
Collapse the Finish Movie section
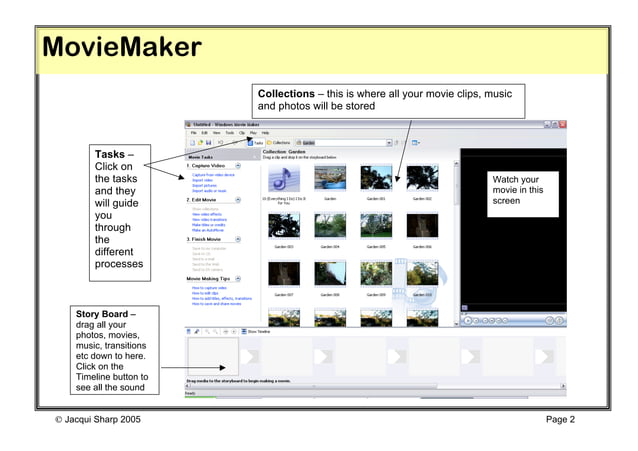tap(238, 239)
